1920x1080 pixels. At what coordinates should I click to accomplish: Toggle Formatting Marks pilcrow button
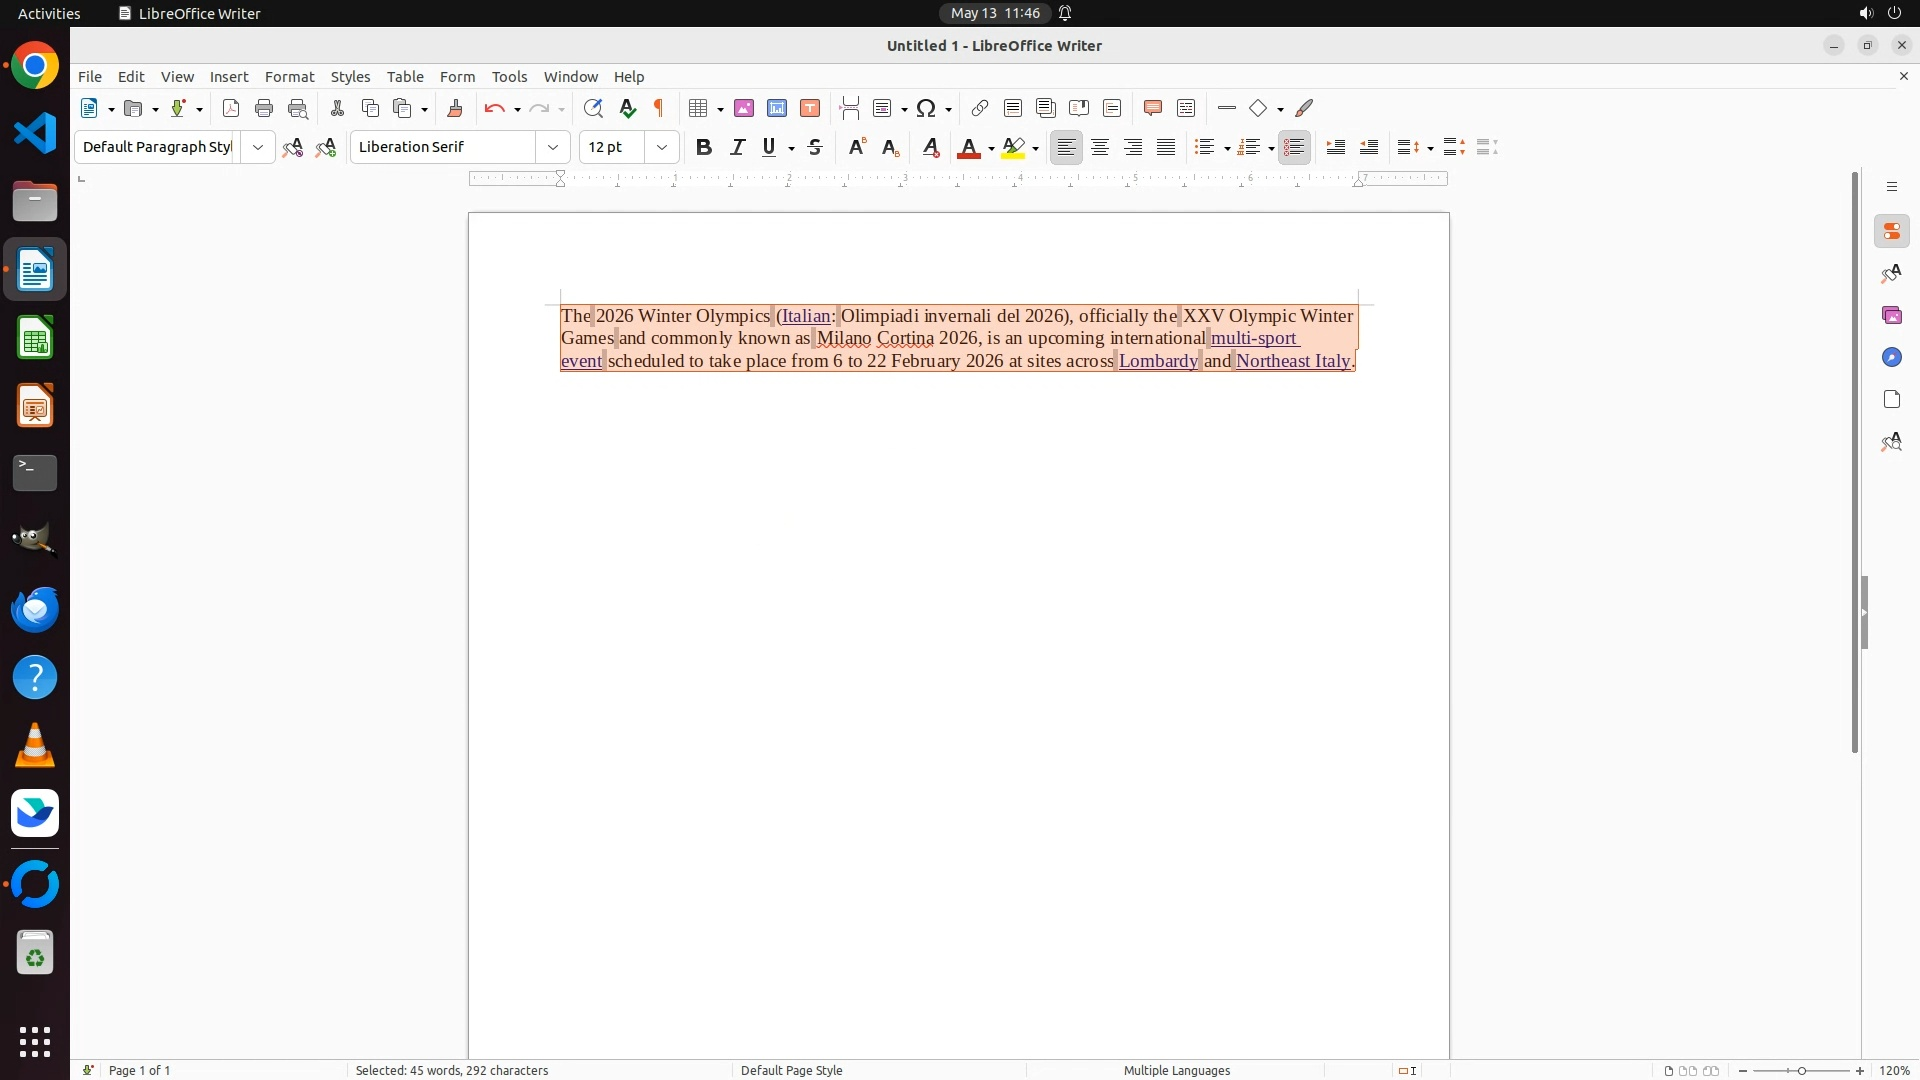[x=659, y=109]
